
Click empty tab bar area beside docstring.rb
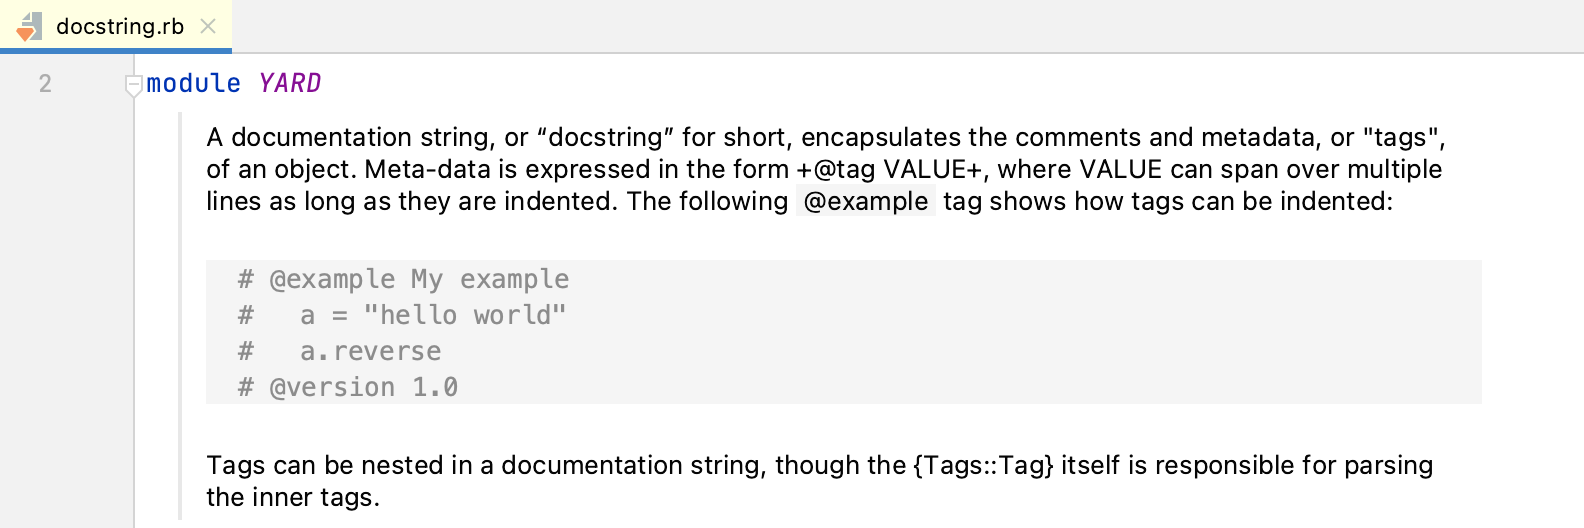click(x=900, y=27)
